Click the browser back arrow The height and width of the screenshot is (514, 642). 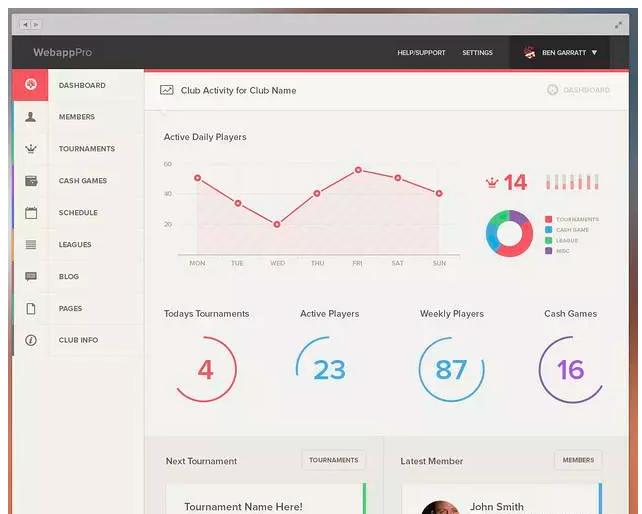pyautogui.click(x=25, y=25)
